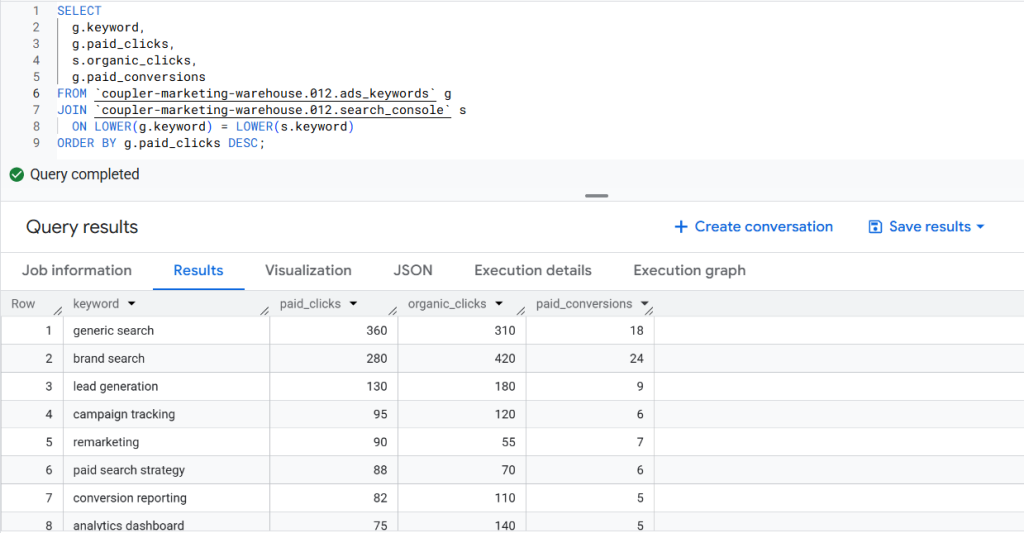Click the Query completed status text
The height and width of the screenshot is (533, 1024).
point(85,174)
